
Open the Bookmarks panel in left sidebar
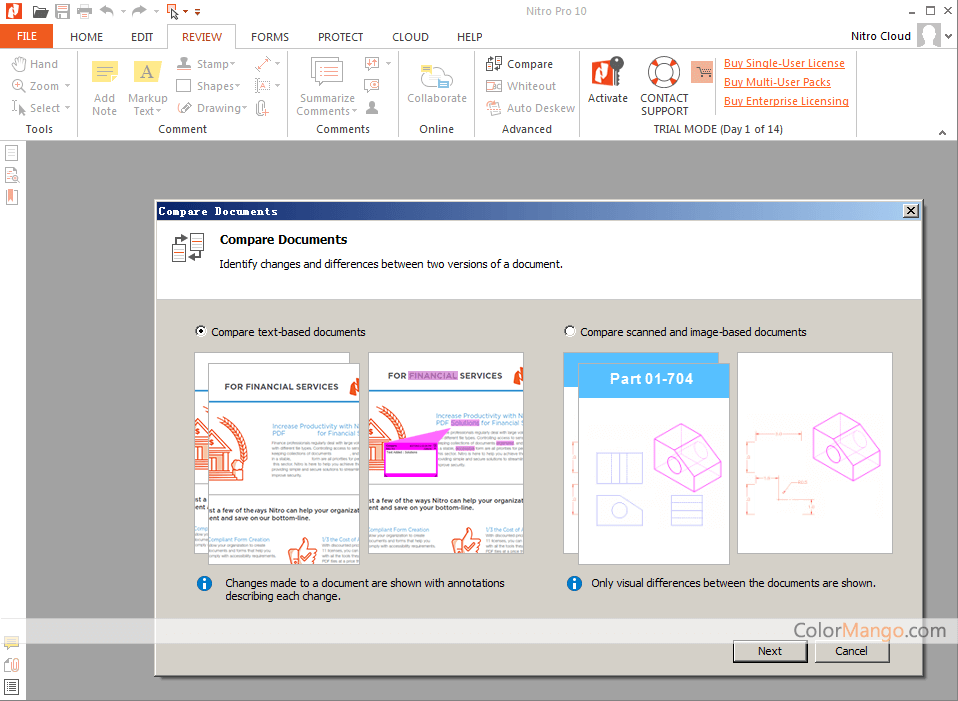[x=12, y=197]
